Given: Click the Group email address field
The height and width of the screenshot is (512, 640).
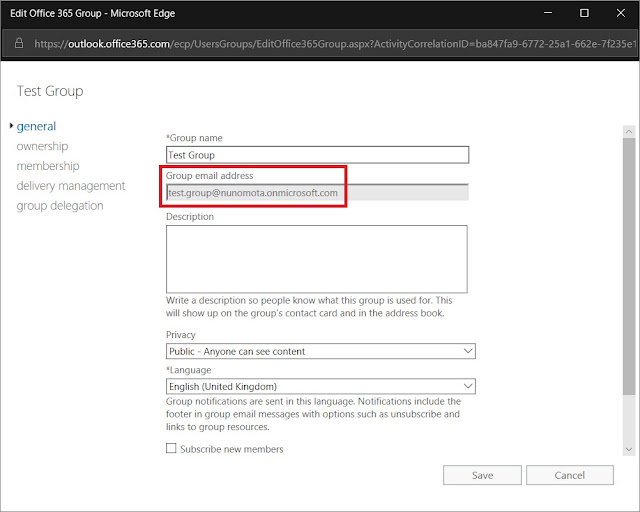Looking at the screenshot, I should click(x=317, y=192).
